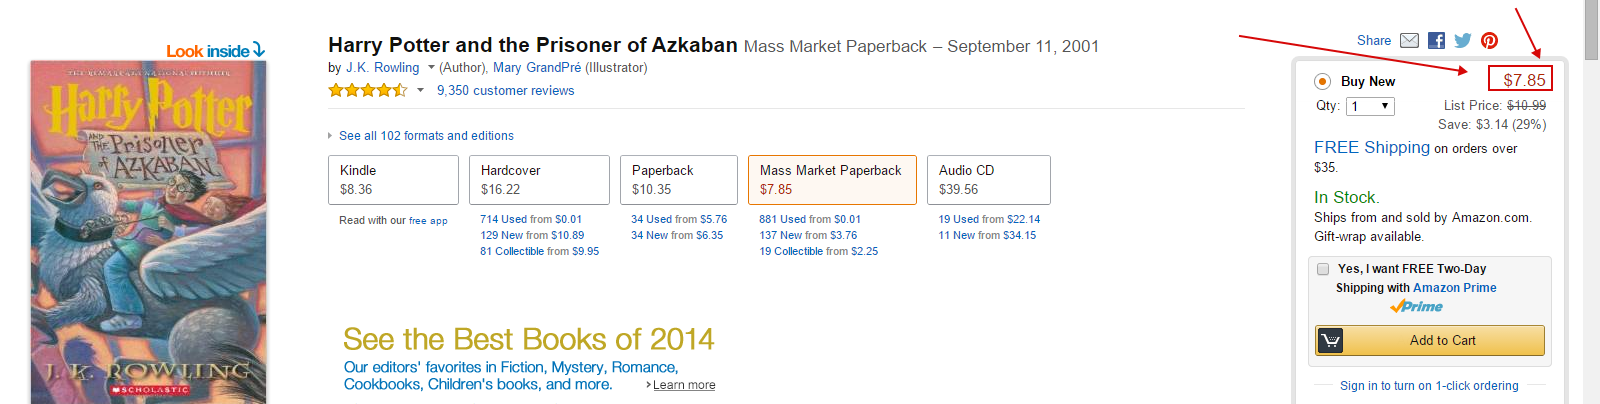Select the Buy New radio button

[1322, 81]
